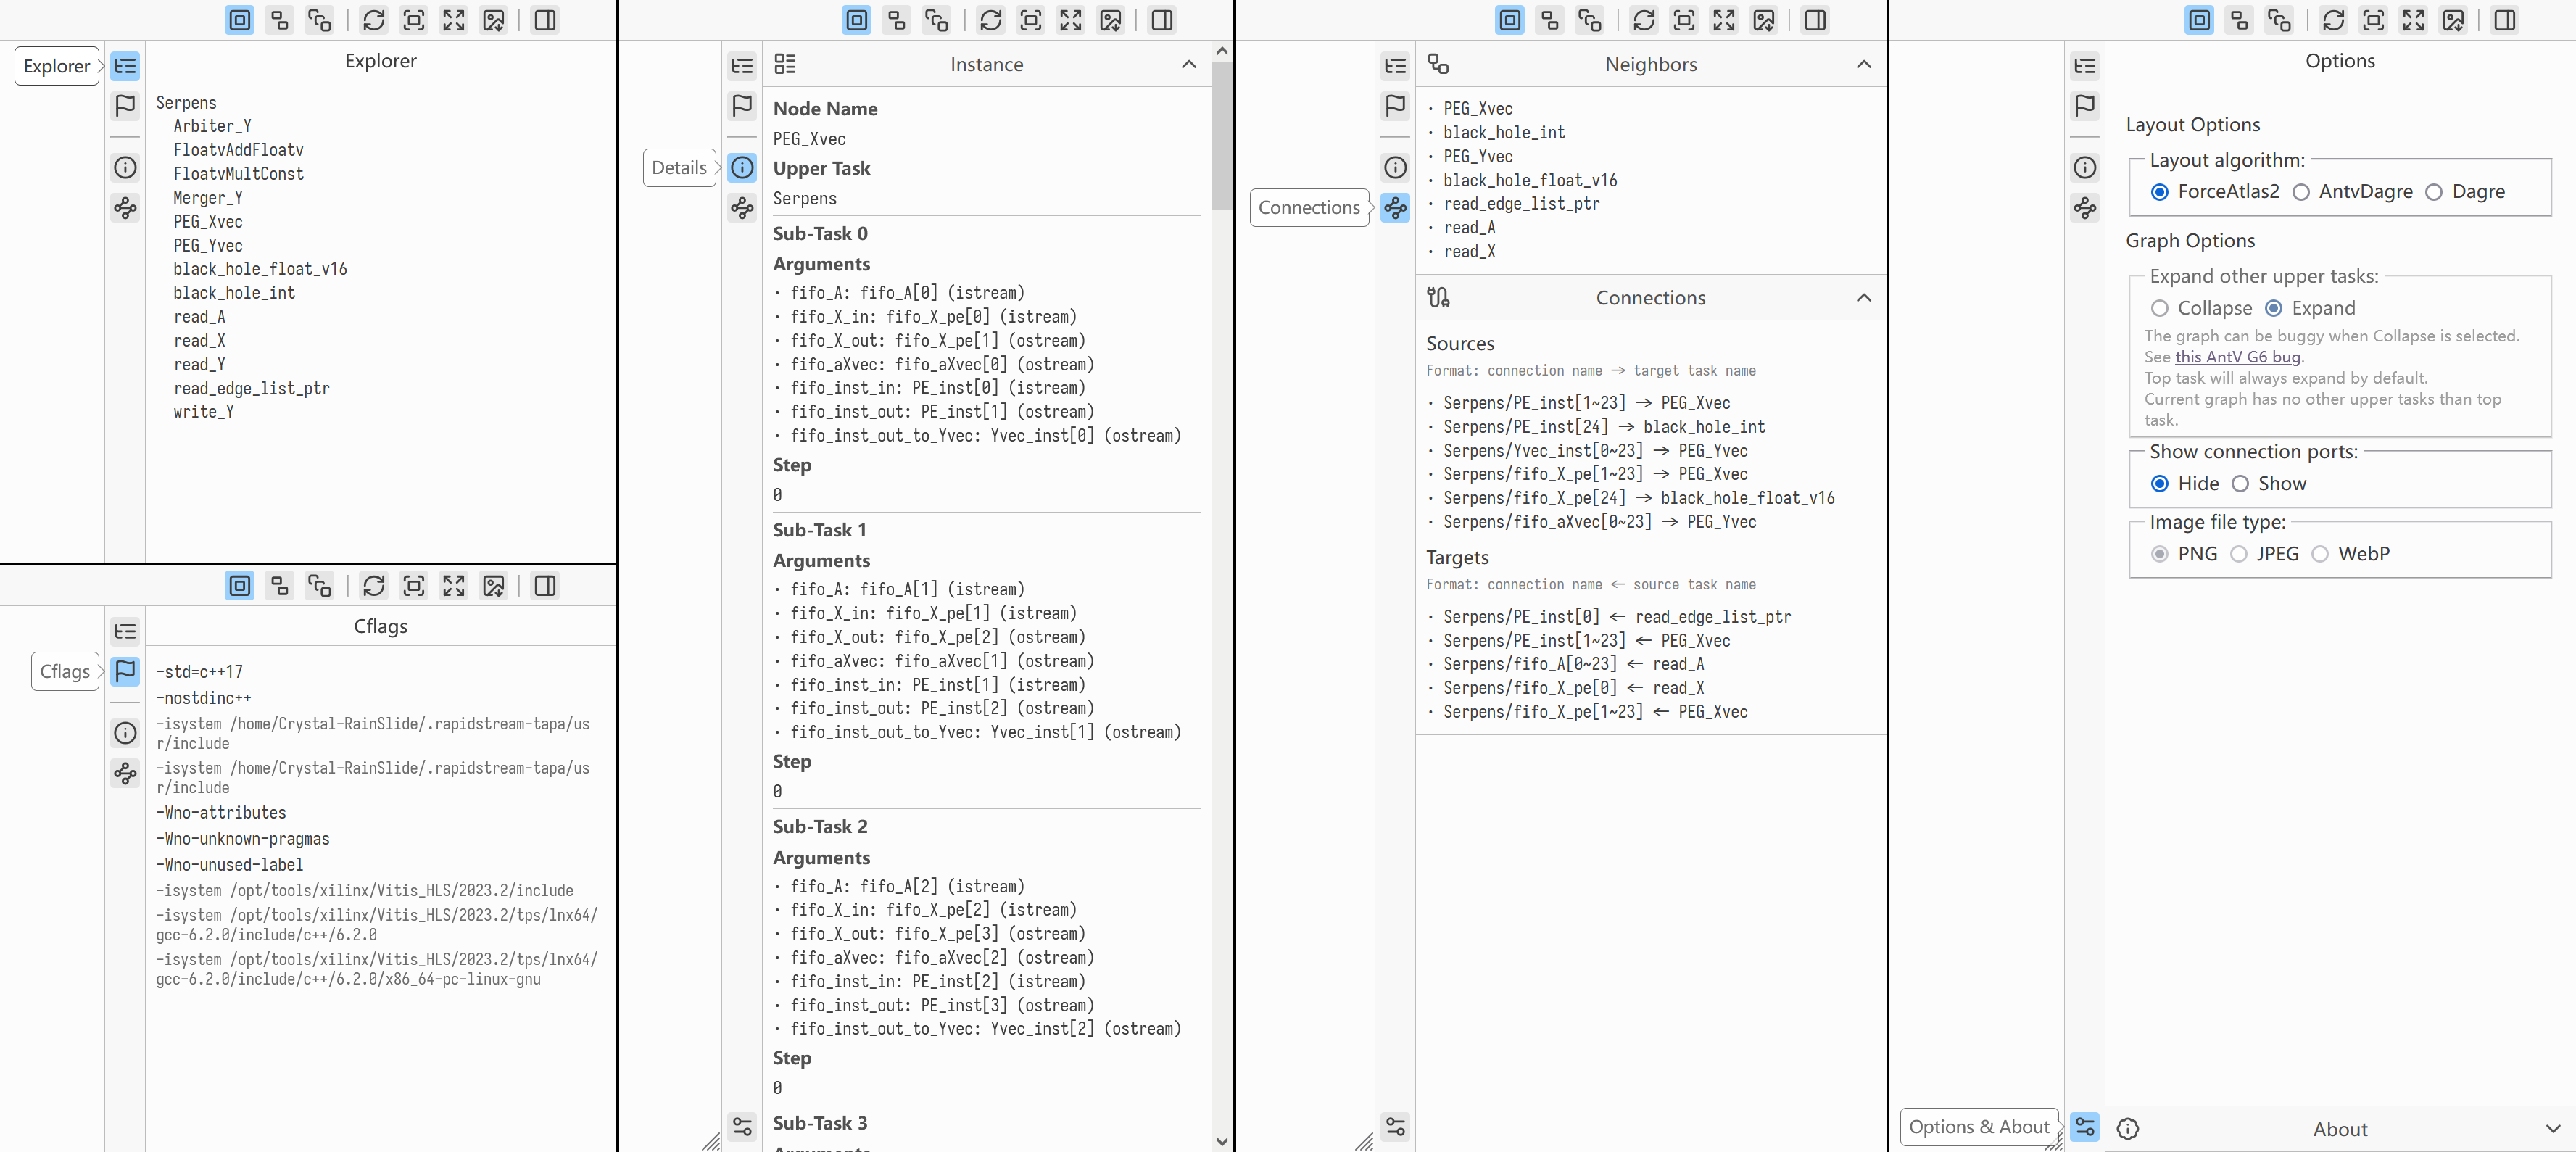
Task: Click the refresh graph icon in Explorer panel toolbar
Action: click(374, 20)
